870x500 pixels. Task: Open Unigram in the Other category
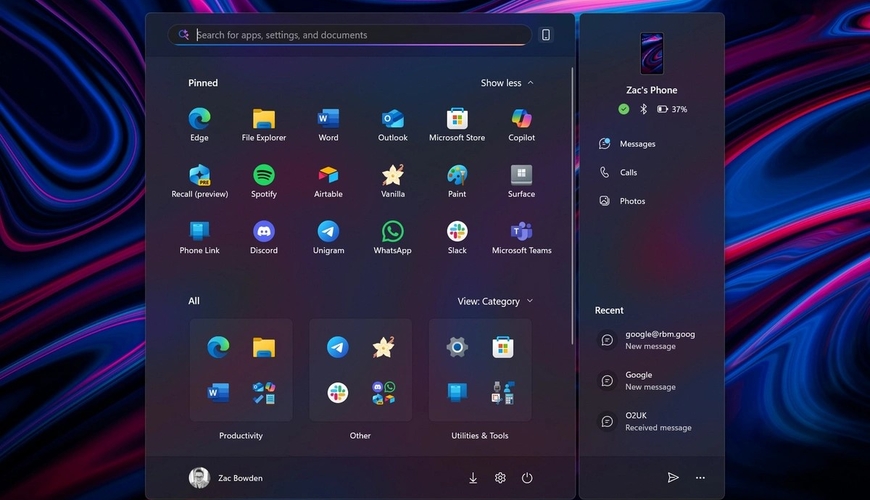point(337,347)
